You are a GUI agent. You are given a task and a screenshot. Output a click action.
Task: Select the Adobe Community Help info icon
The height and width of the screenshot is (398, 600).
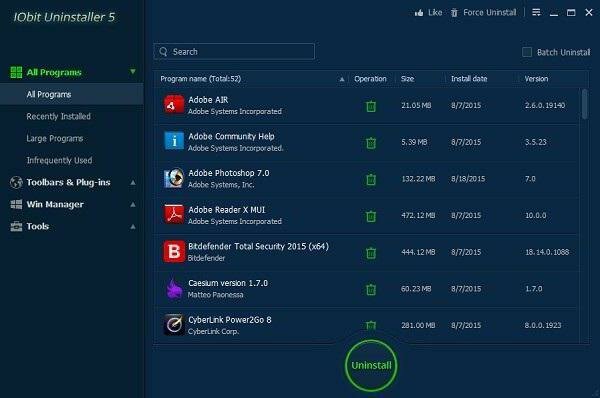pos(174,141)
